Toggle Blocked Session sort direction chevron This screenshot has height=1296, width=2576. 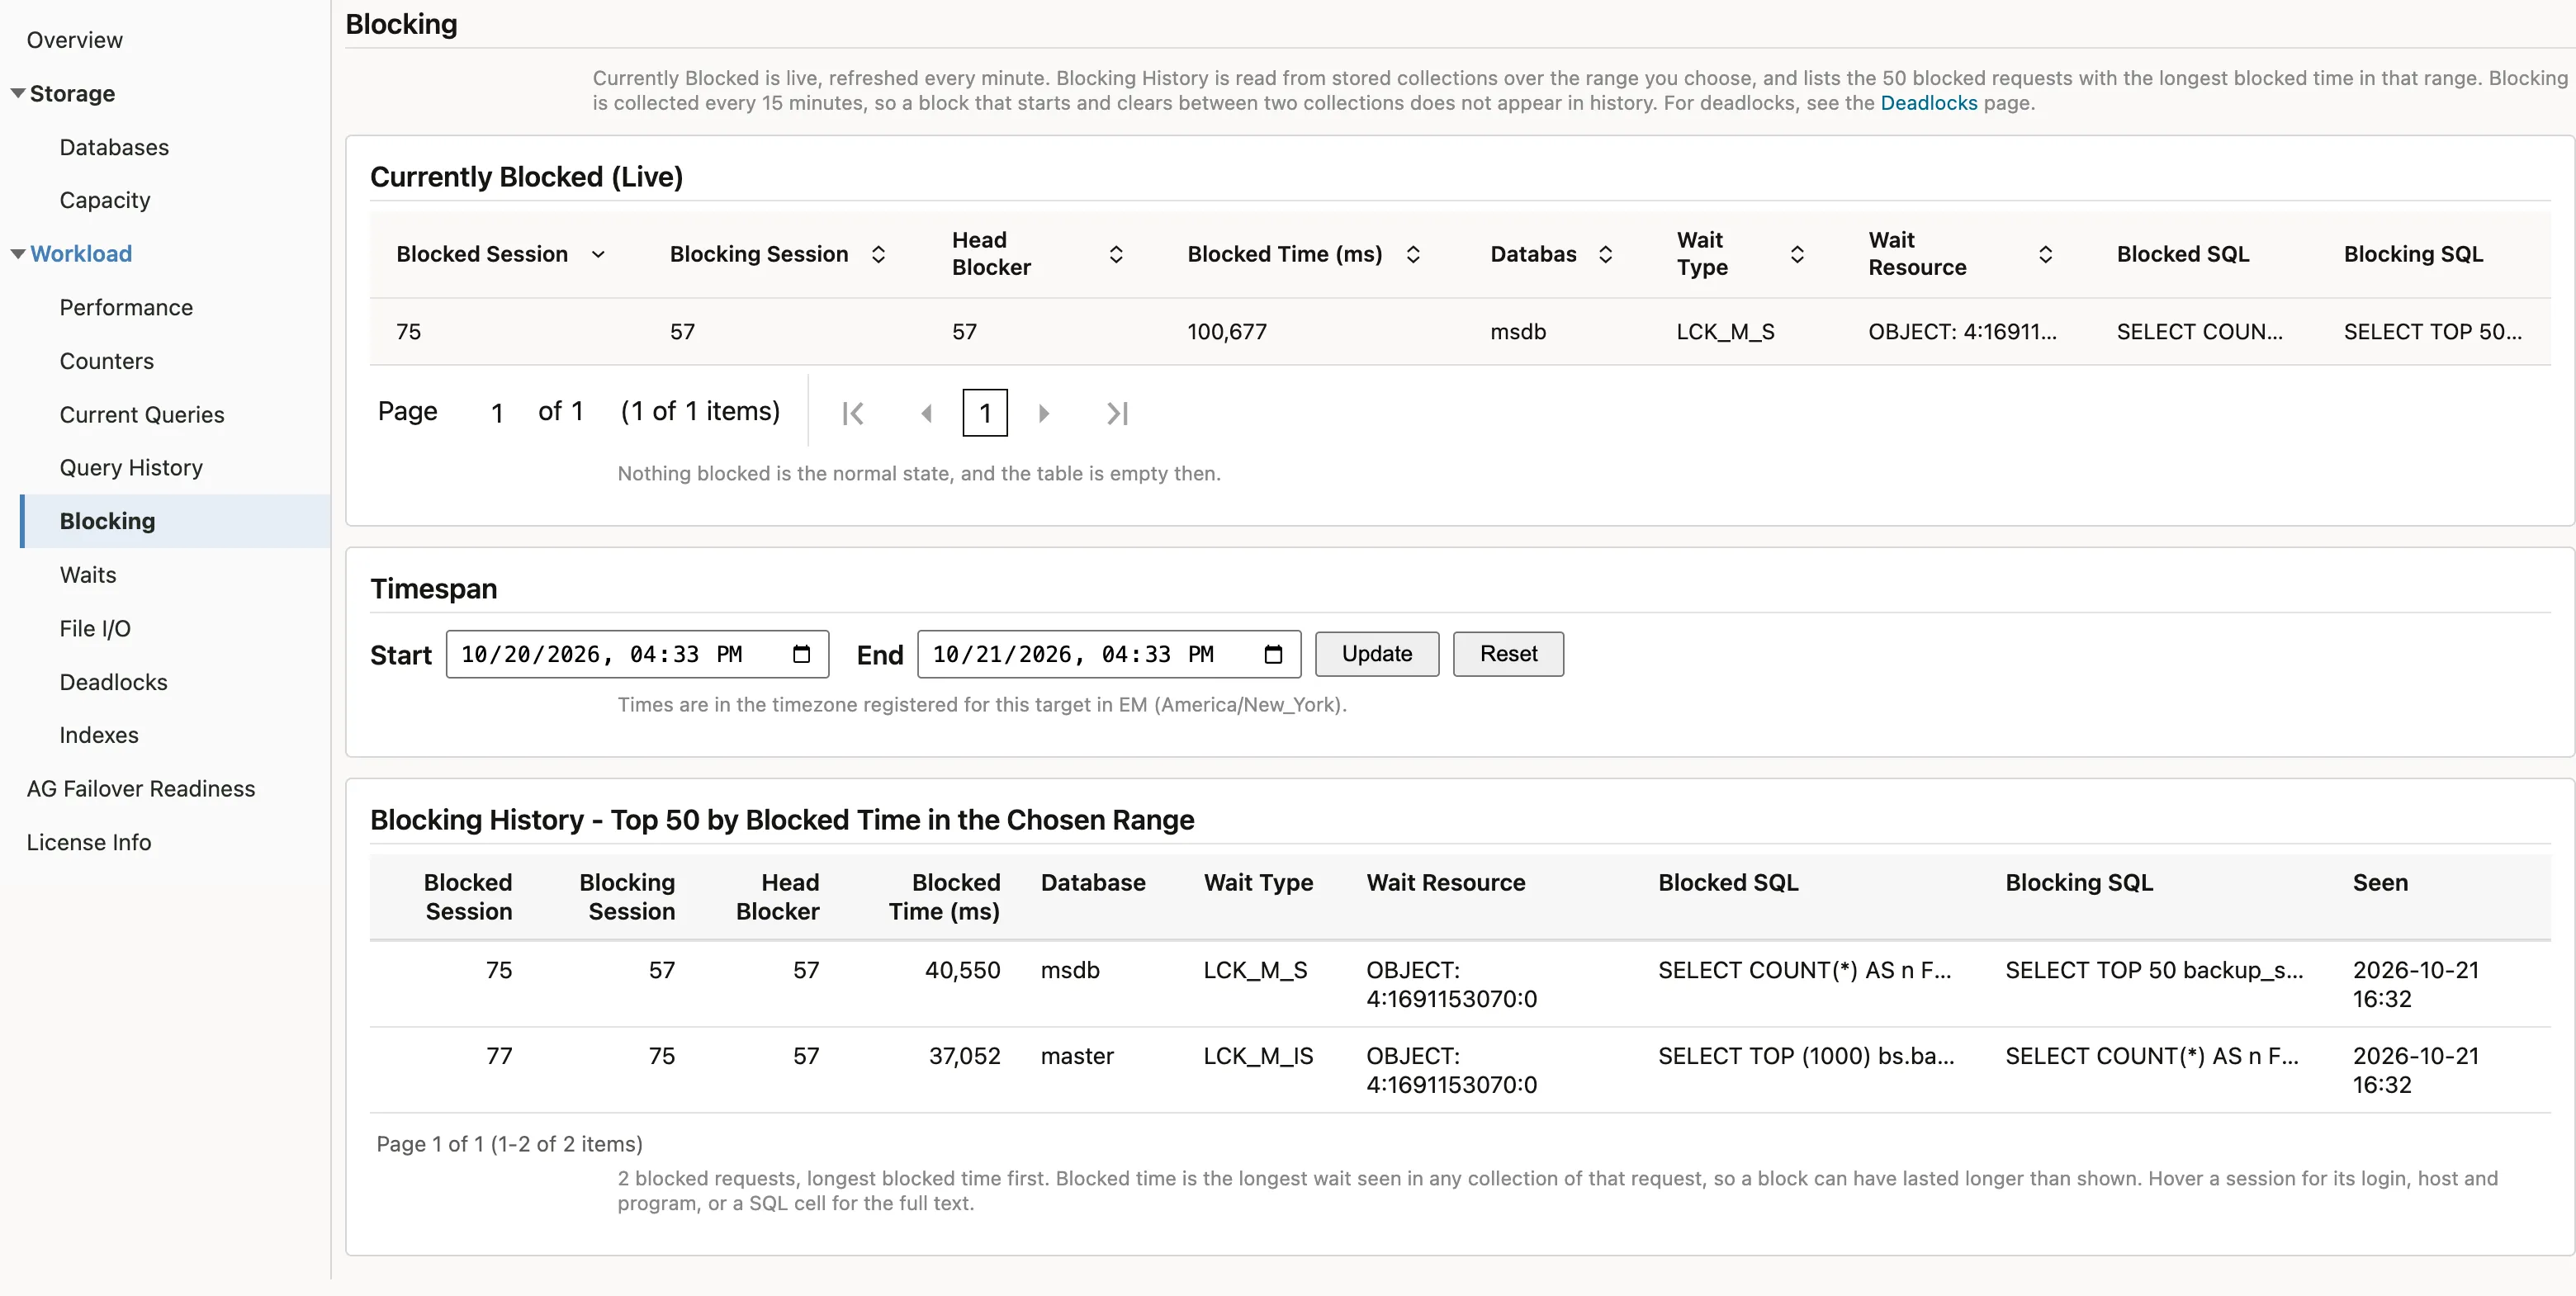598,254
